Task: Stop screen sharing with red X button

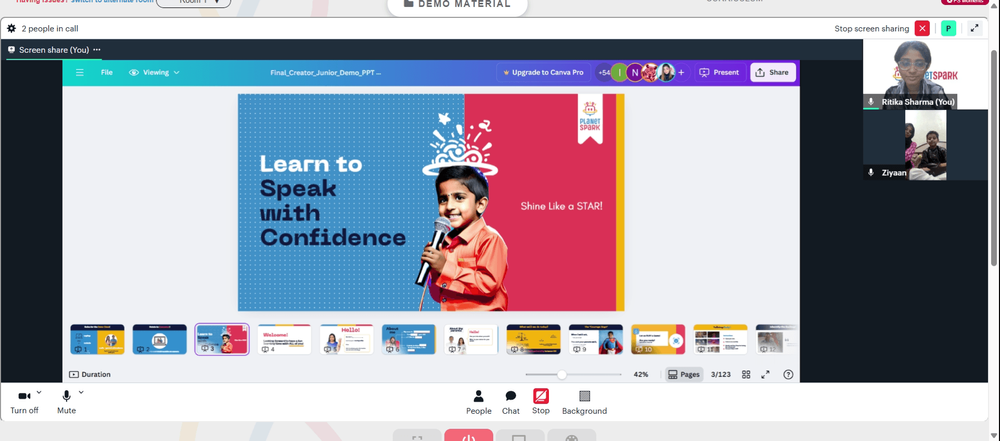Action: pyautogui.click(x=922, y=28)
